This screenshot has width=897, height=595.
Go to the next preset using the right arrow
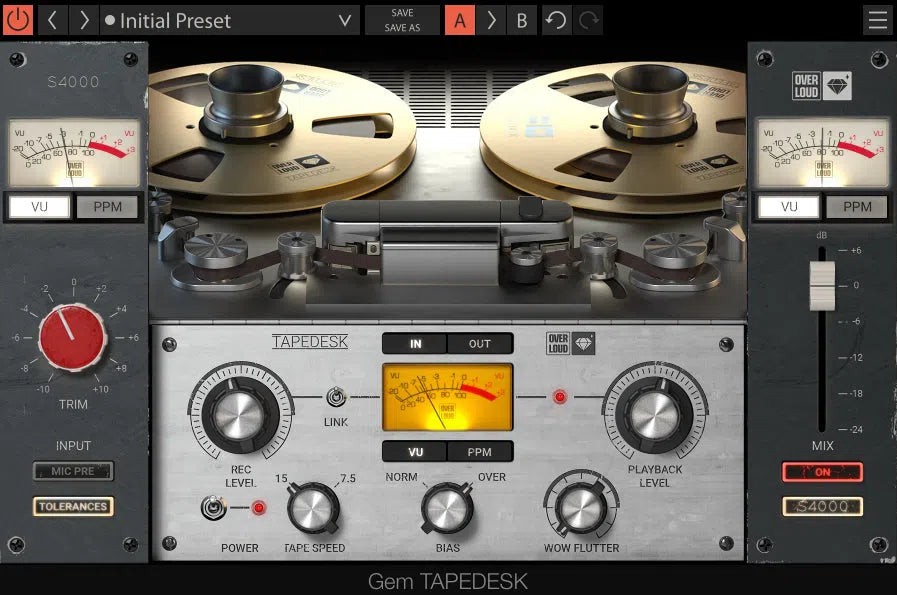tap(83, 20)
